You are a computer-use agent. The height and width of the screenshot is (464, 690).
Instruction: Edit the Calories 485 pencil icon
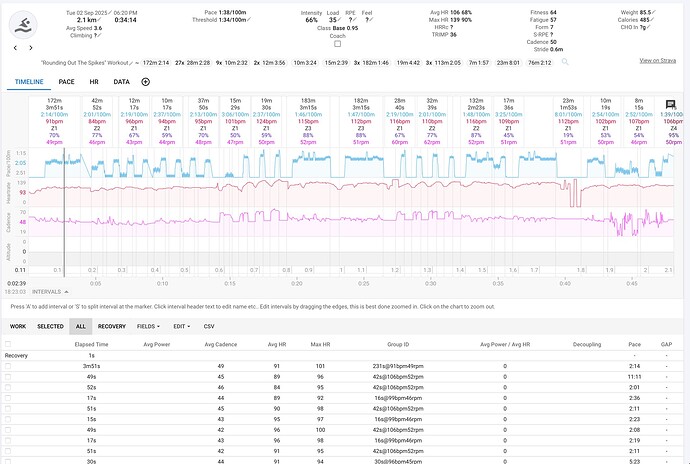(x=653, y=20)
